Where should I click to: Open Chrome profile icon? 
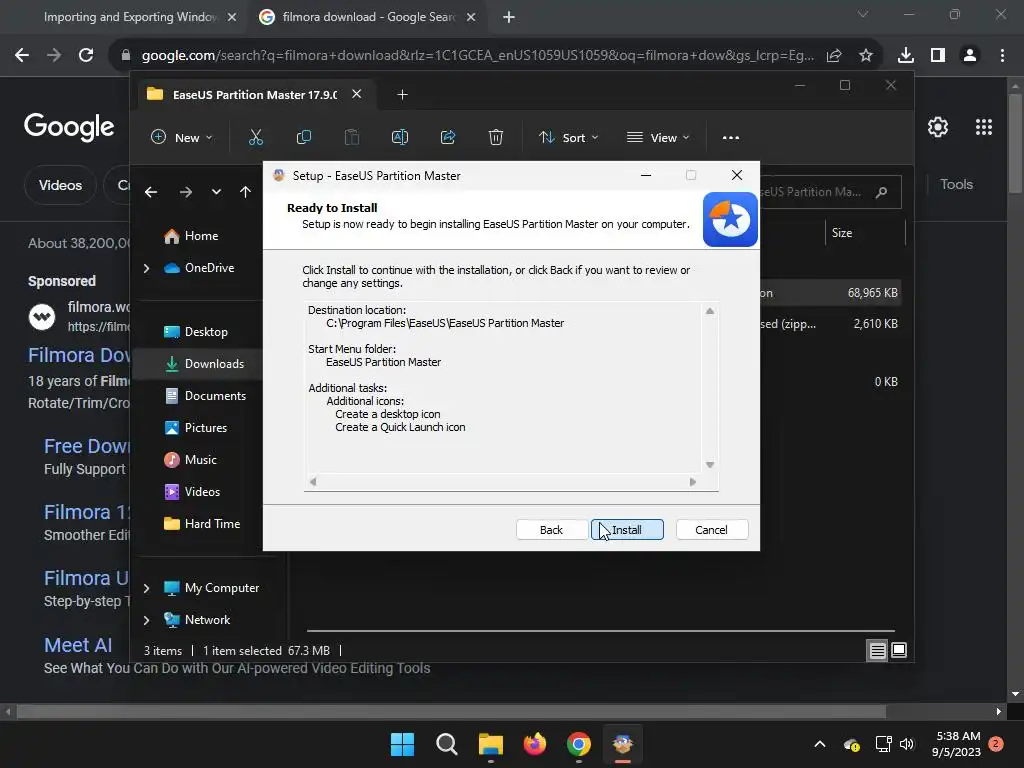(970, 56)
